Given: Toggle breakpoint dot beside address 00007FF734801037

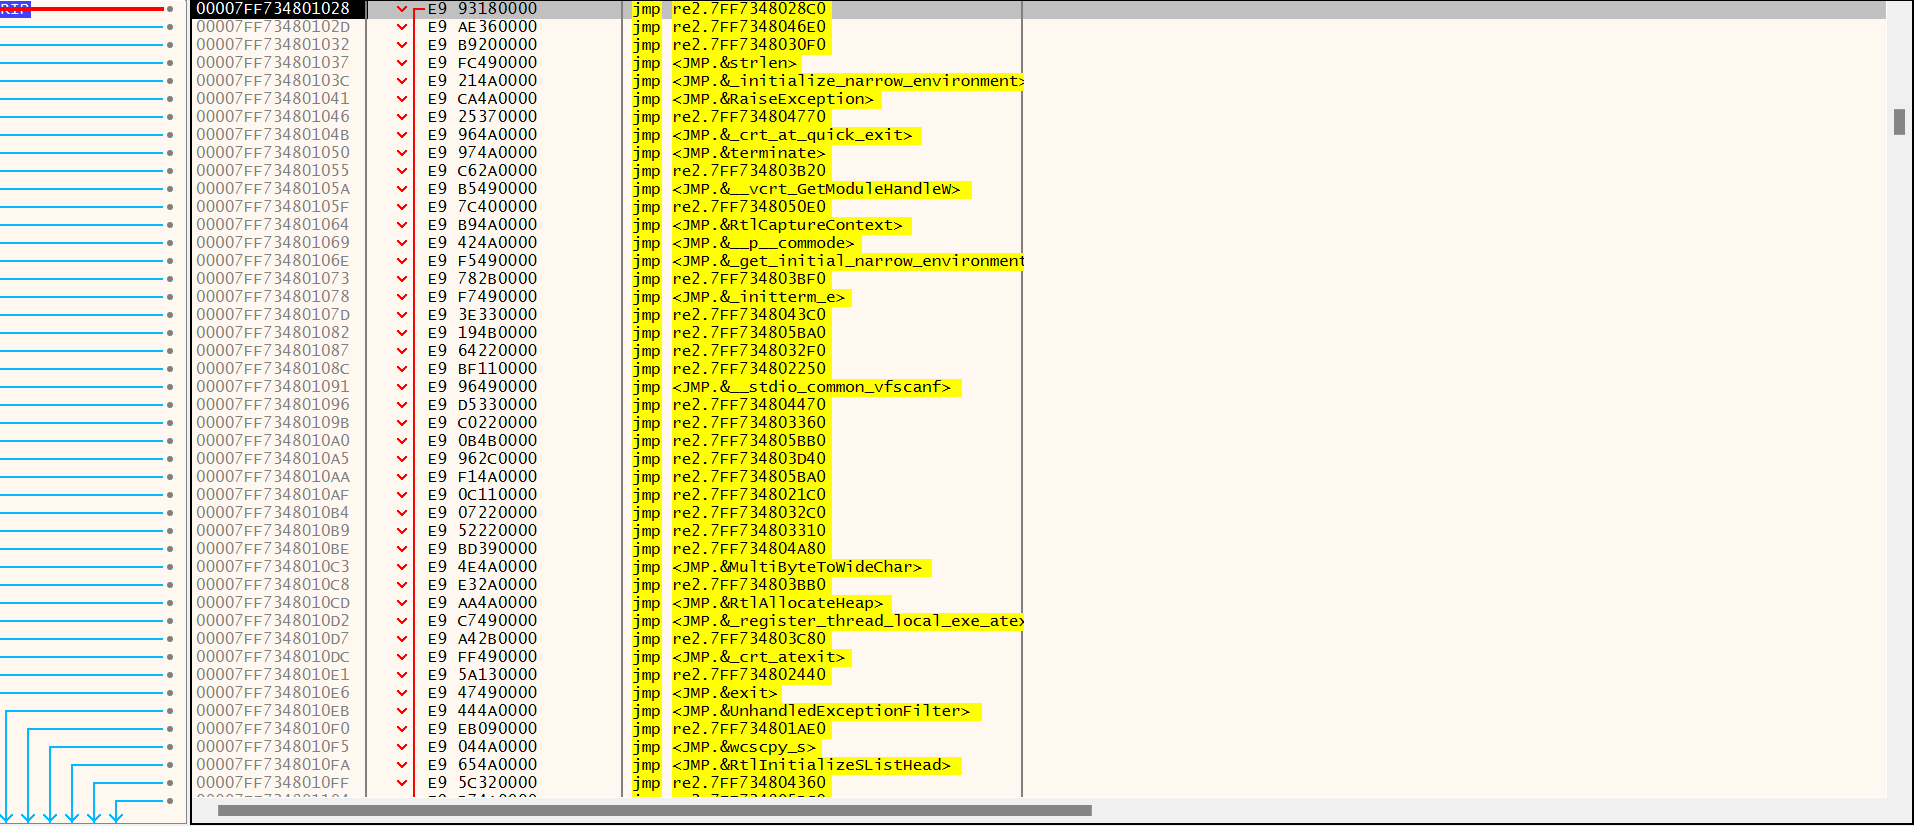Looking at the screenshot, I should (x=170, y=63).
